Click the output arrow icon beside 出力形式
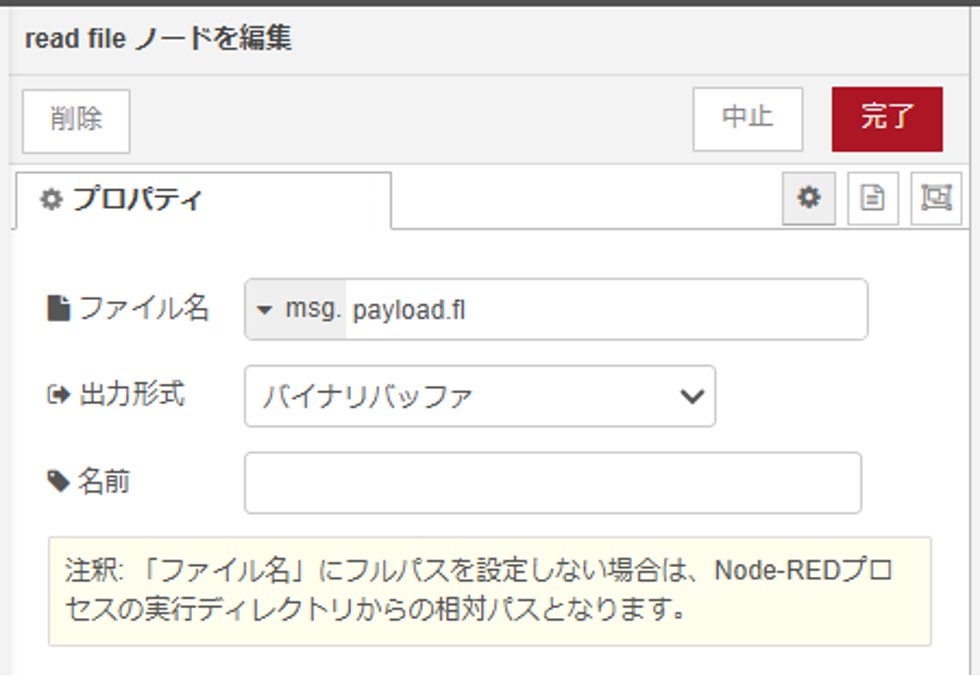 pos(58,395)
